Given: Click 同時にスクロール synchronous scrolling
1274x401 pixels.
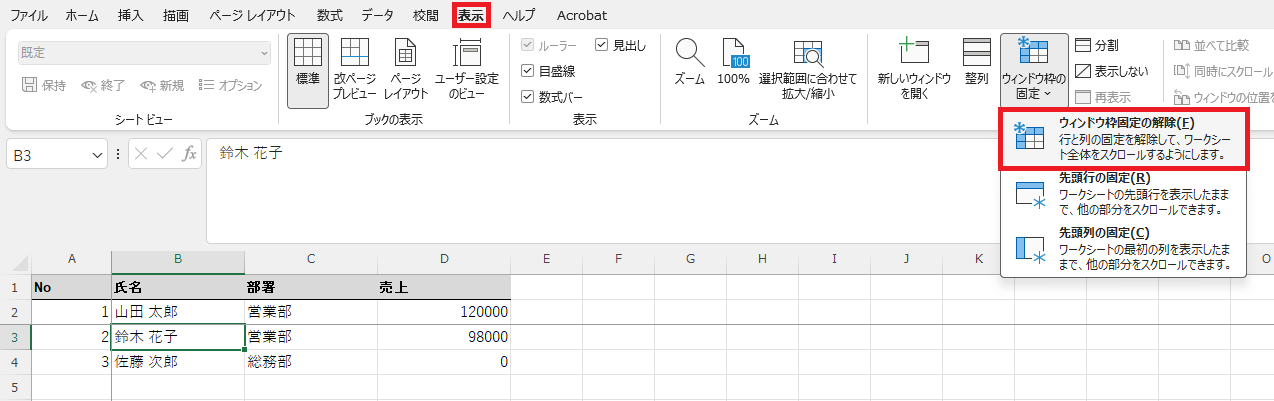Looking at the screenshot, I should coord(1223,71).
